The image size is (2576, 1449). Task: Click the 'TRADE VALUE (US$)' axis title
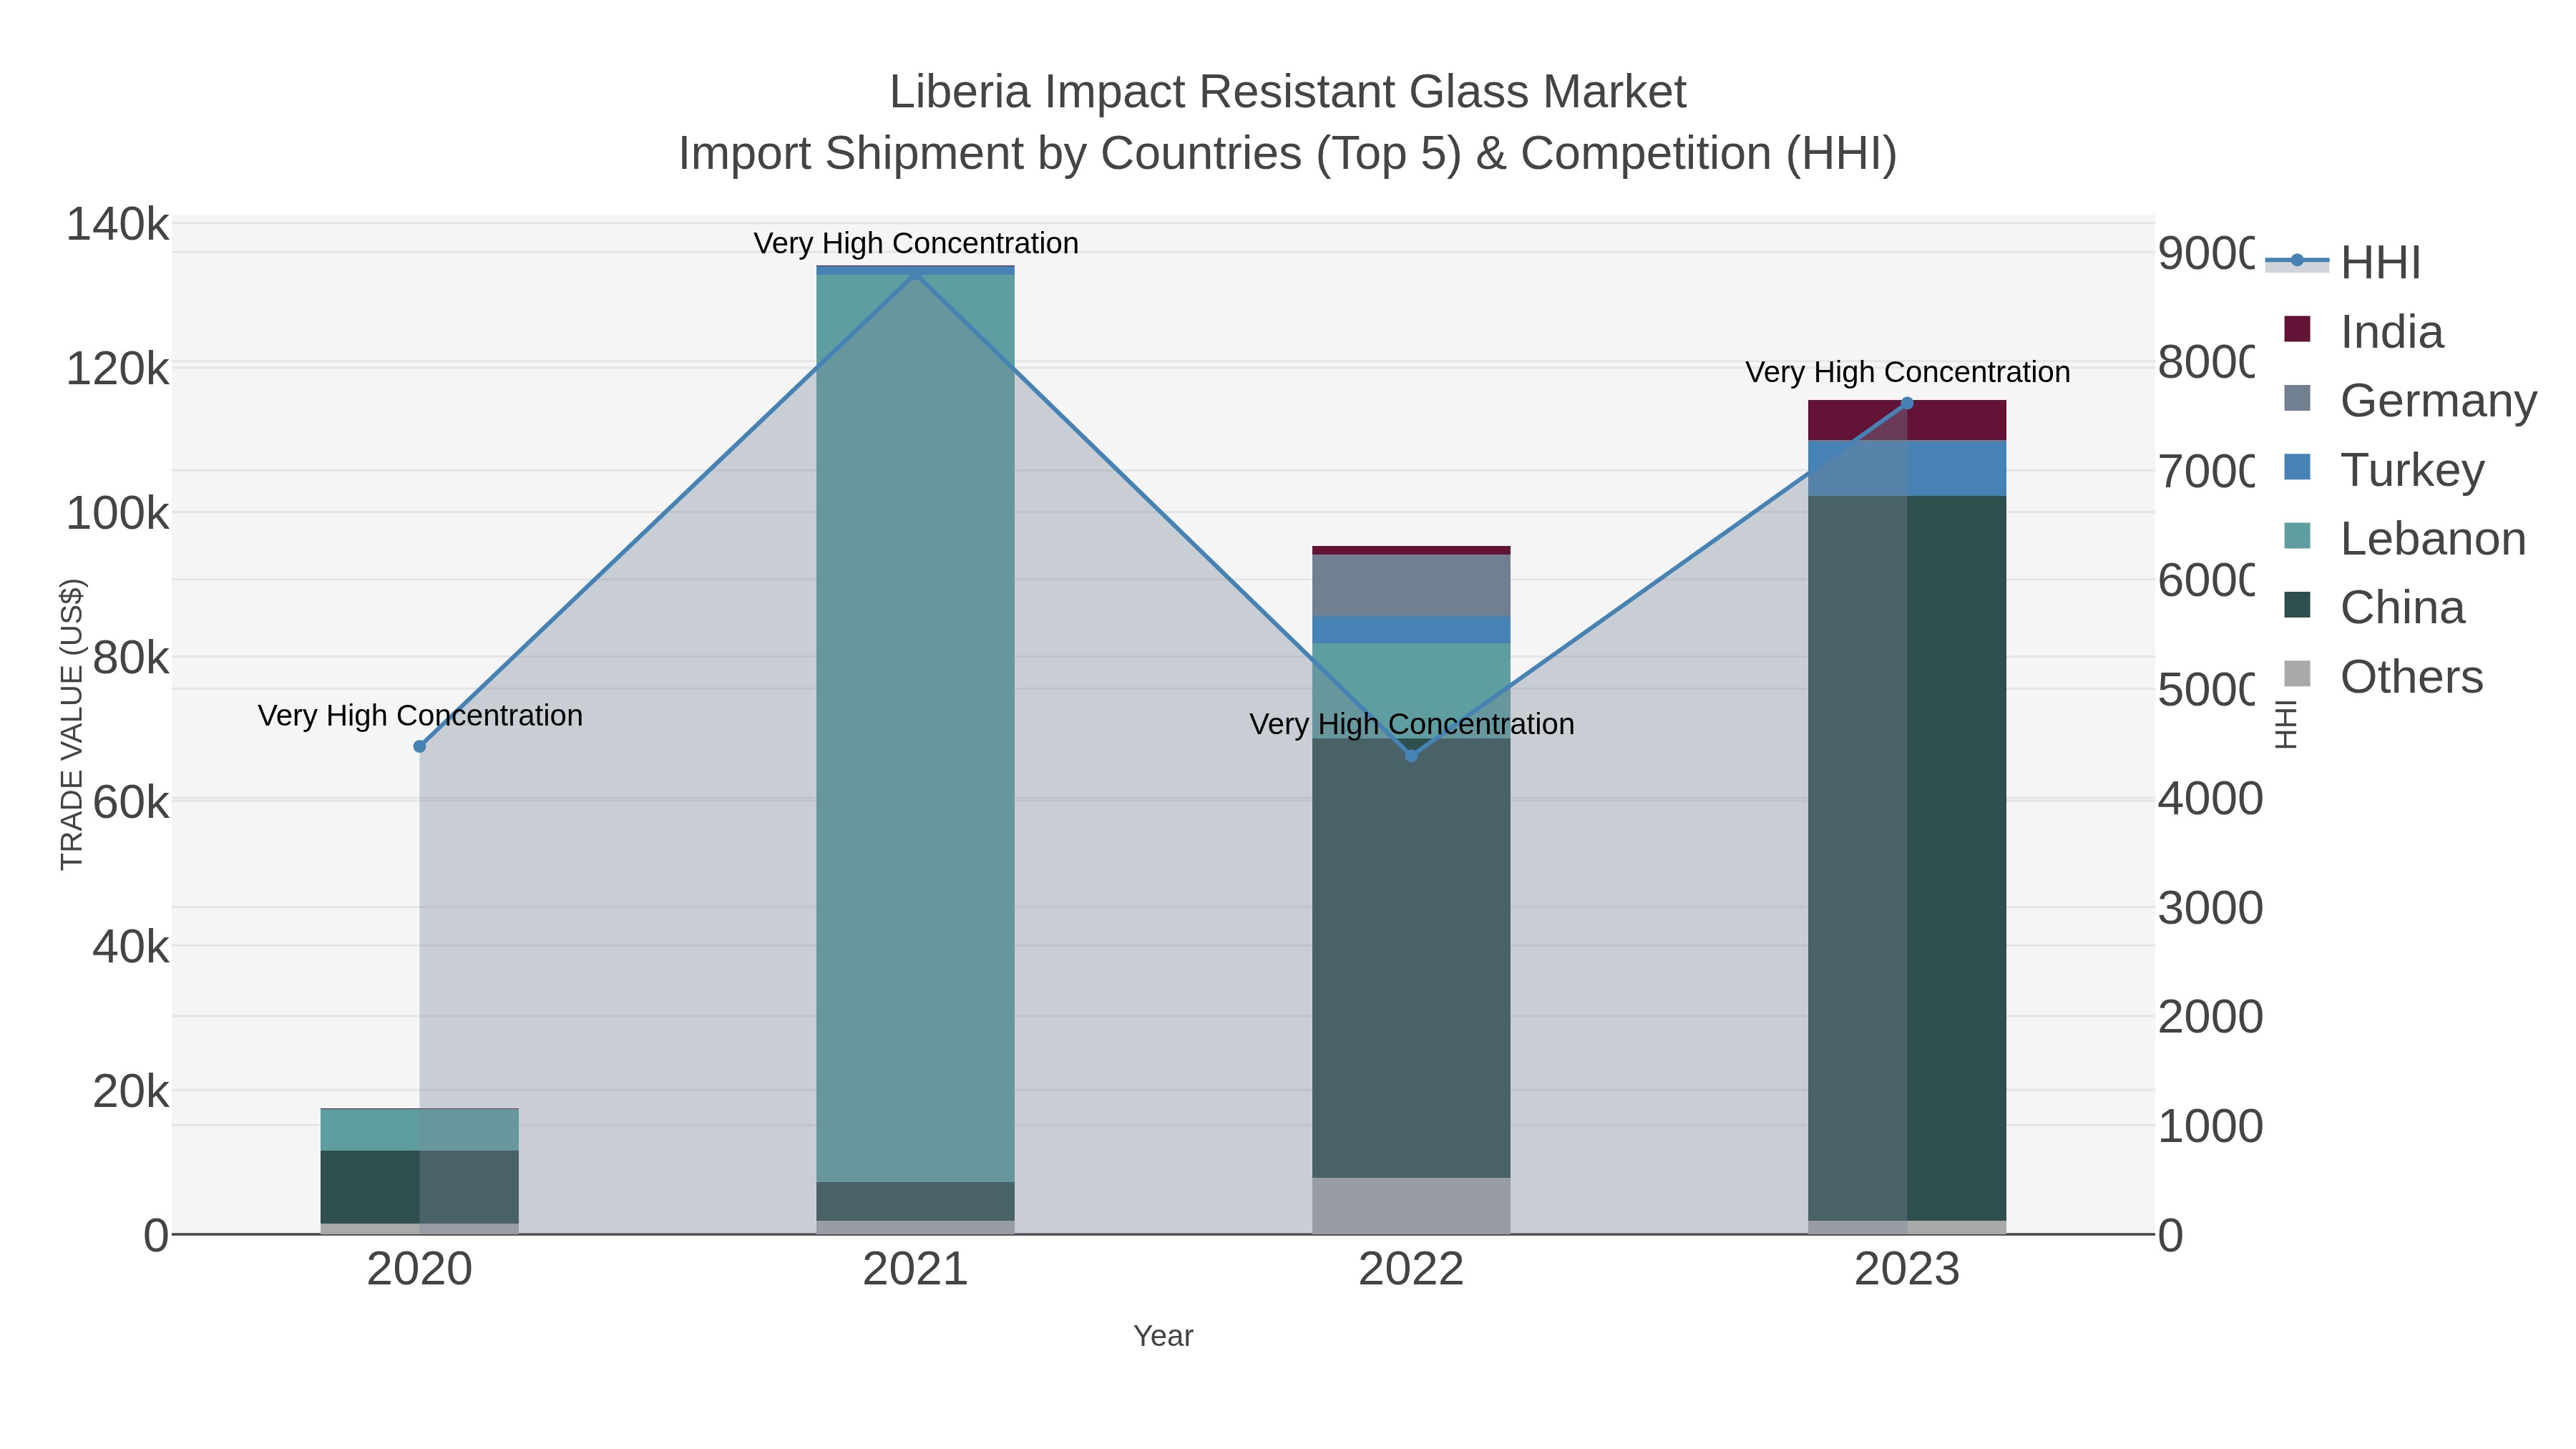72,724
